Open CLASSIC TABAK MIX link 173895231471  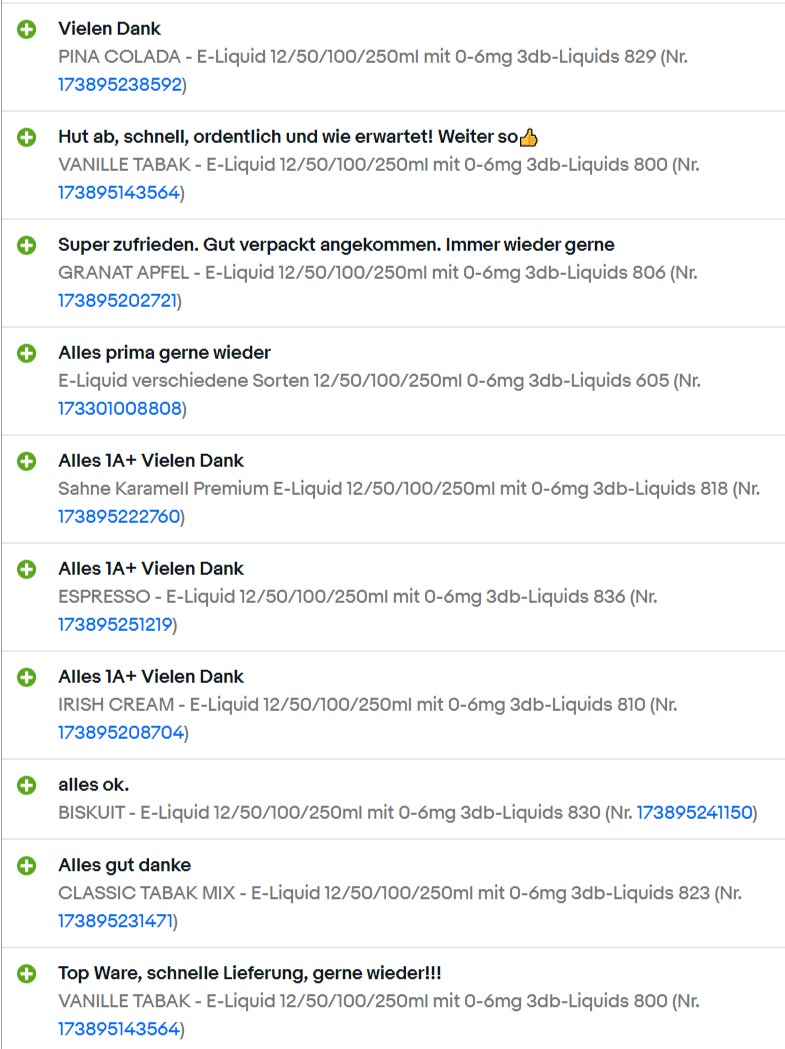(116, 921)
